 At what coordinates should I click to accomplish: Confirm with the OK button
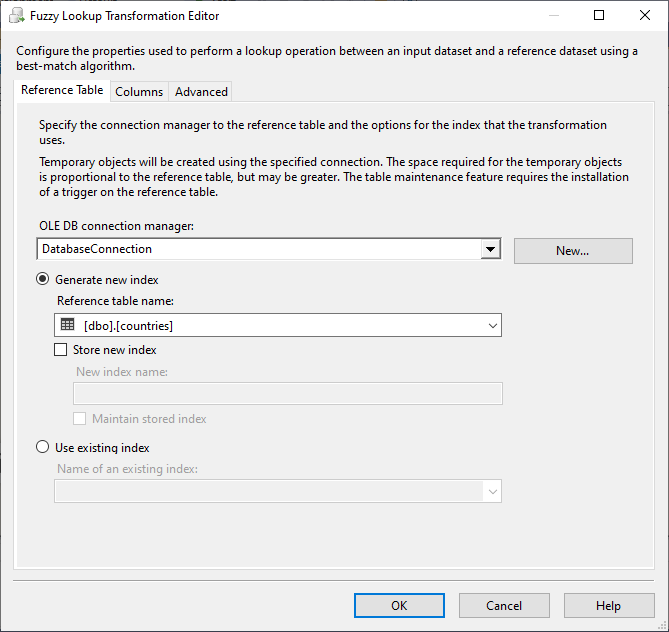click(x=399, y=605)
